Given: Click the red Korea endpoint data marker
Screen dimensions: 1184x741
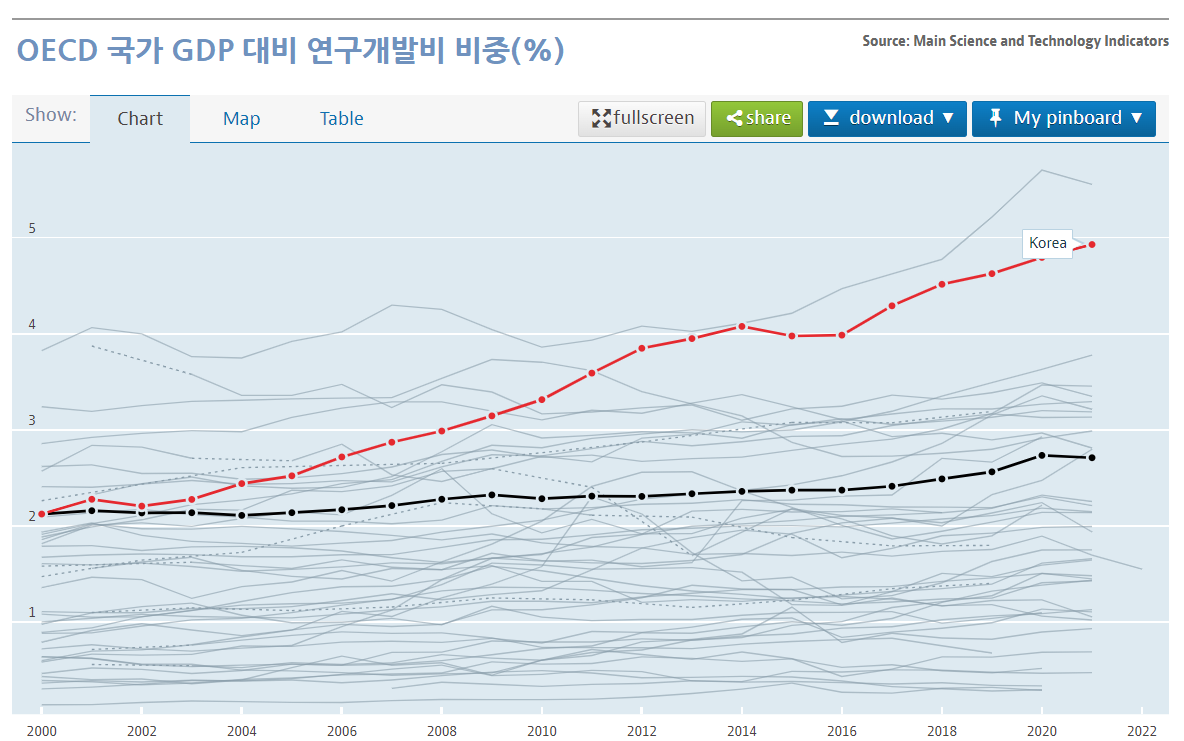Looking at the screenshot, I should pyautogui.click(x=1091, y=243).
